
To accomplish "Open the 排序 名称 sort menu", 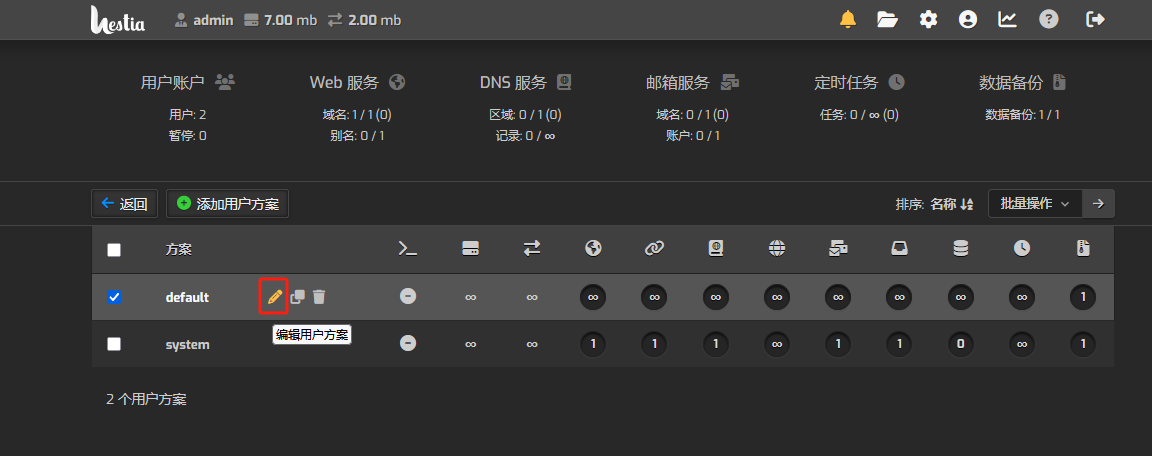I will pyautogui.click(x=950, y=204).
